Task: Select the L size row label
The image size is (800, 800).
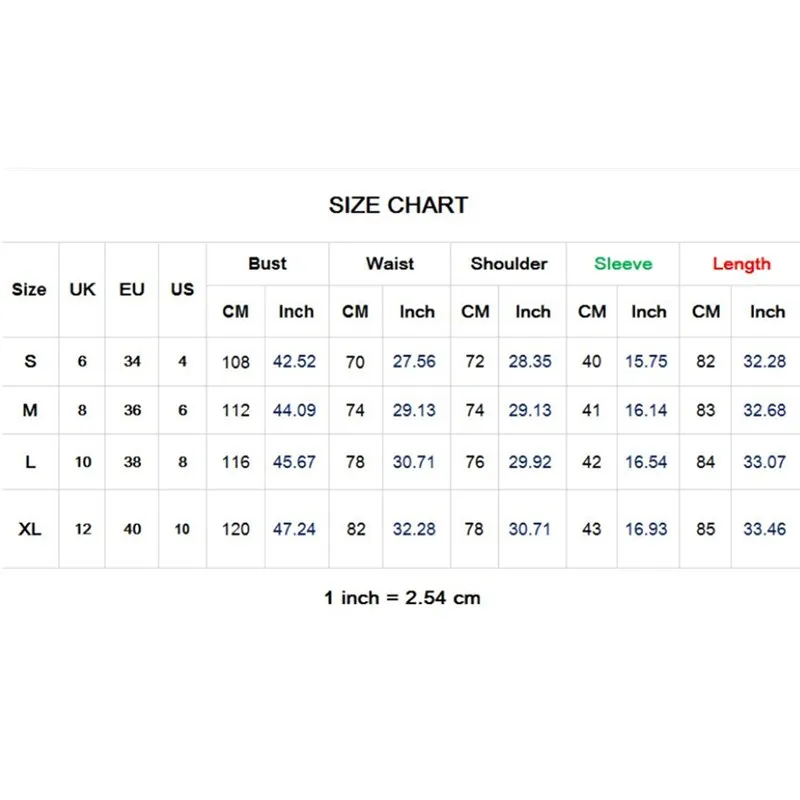Action: (30, 462)
